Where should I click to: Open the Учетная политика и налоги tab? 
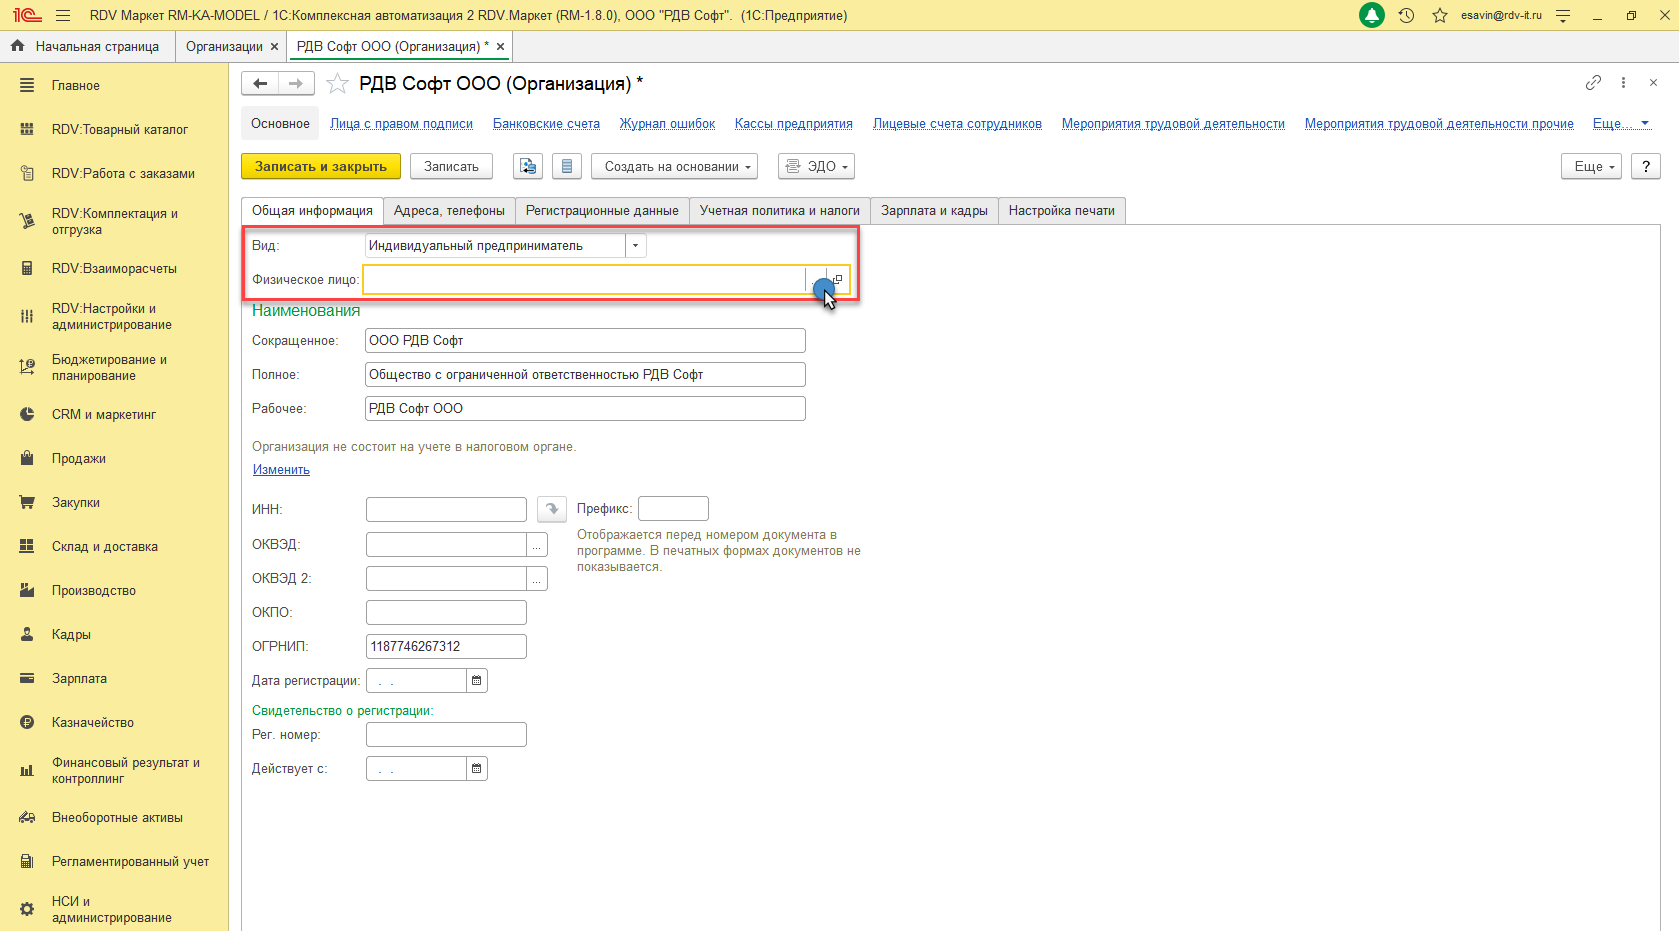[x=779, y=211]
